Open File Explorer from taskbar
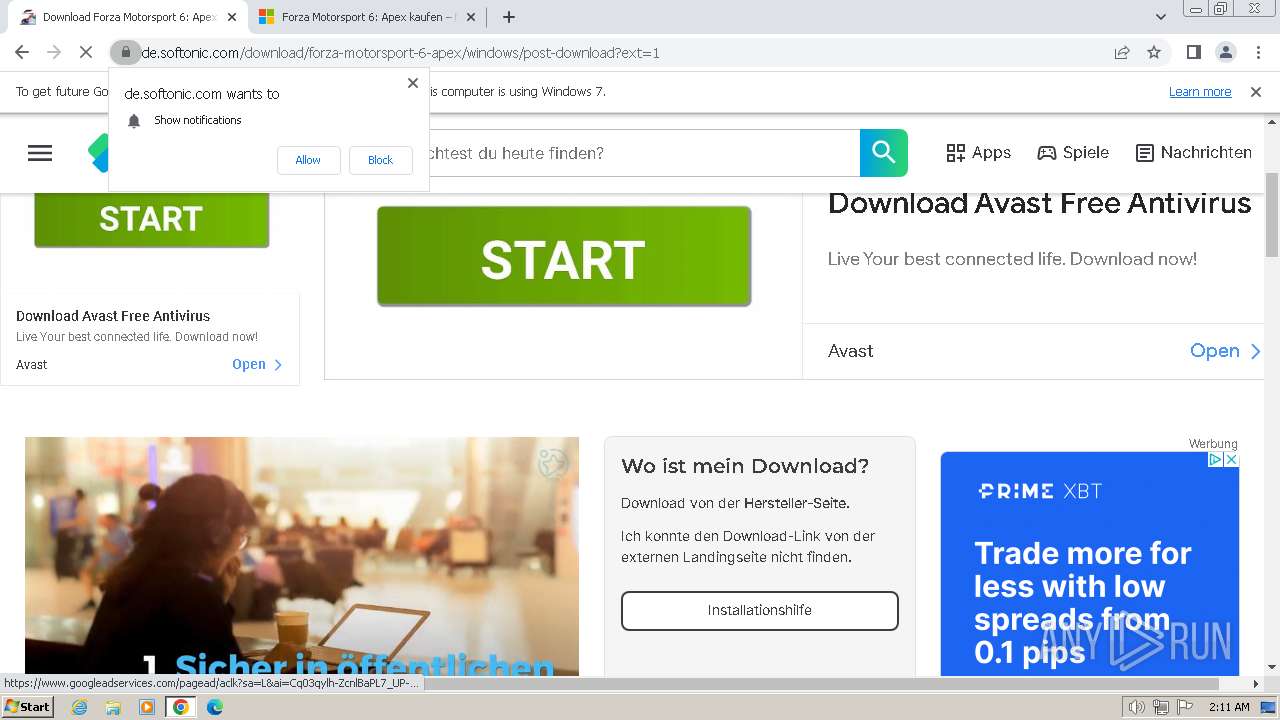This screenshot has width=1280, height=720. (113, 707)
